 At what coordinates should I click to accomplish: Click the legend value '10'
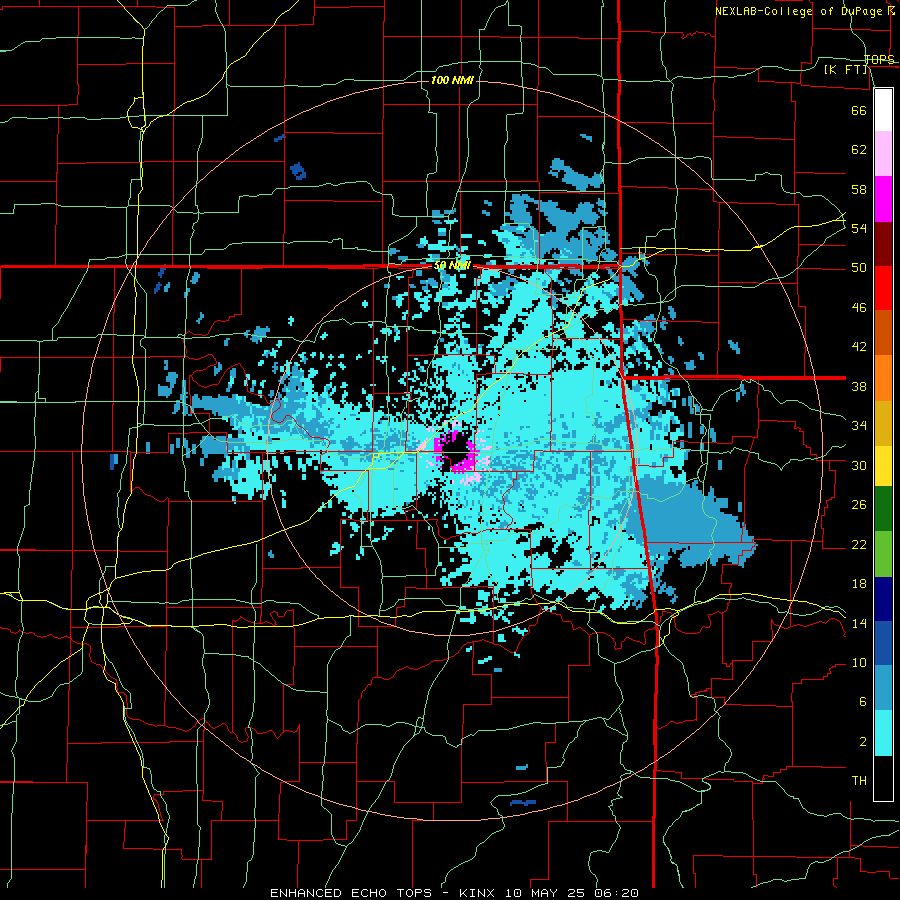tap(859, 662)
